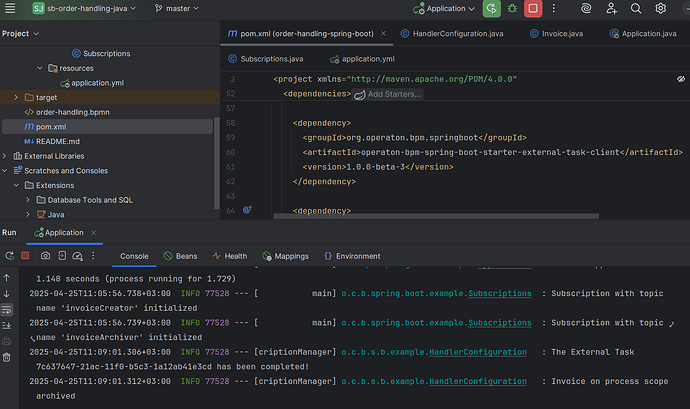This screenshot has width=690, height=409.
Task: Take thread dump camera icon
Action: point(45,256)
